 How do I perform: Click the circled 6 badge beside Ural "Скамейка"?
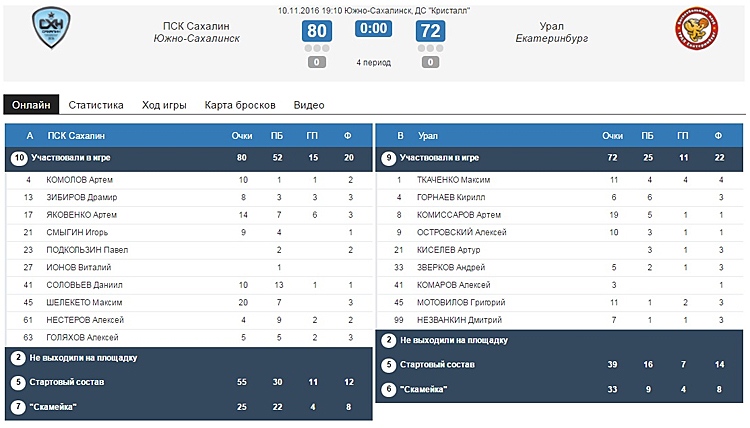tap(388, 389)
